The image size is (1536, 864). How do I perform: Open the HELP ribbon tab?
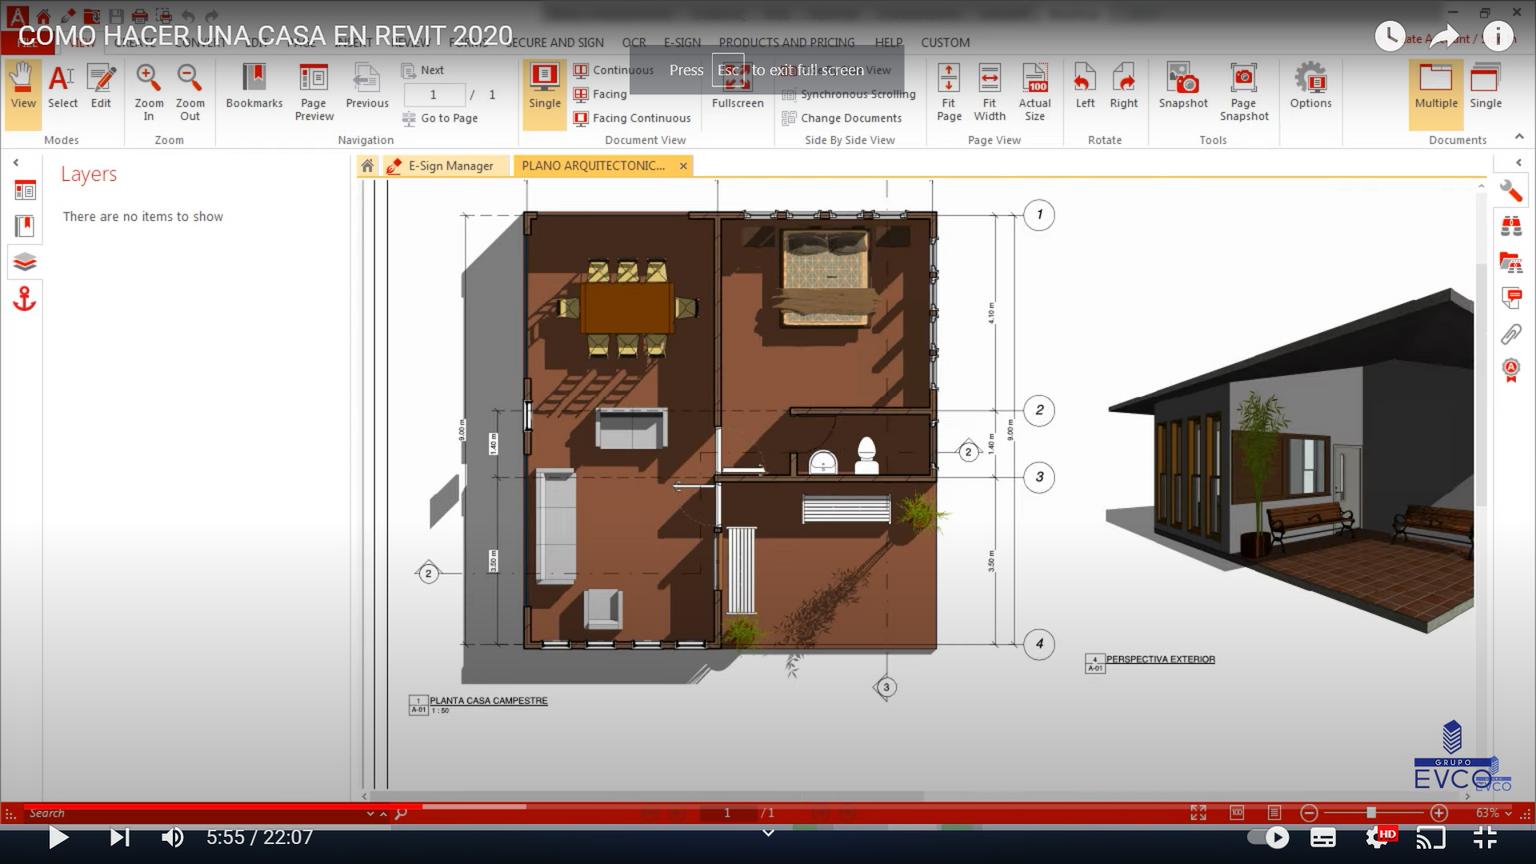[x=889, y=43]
